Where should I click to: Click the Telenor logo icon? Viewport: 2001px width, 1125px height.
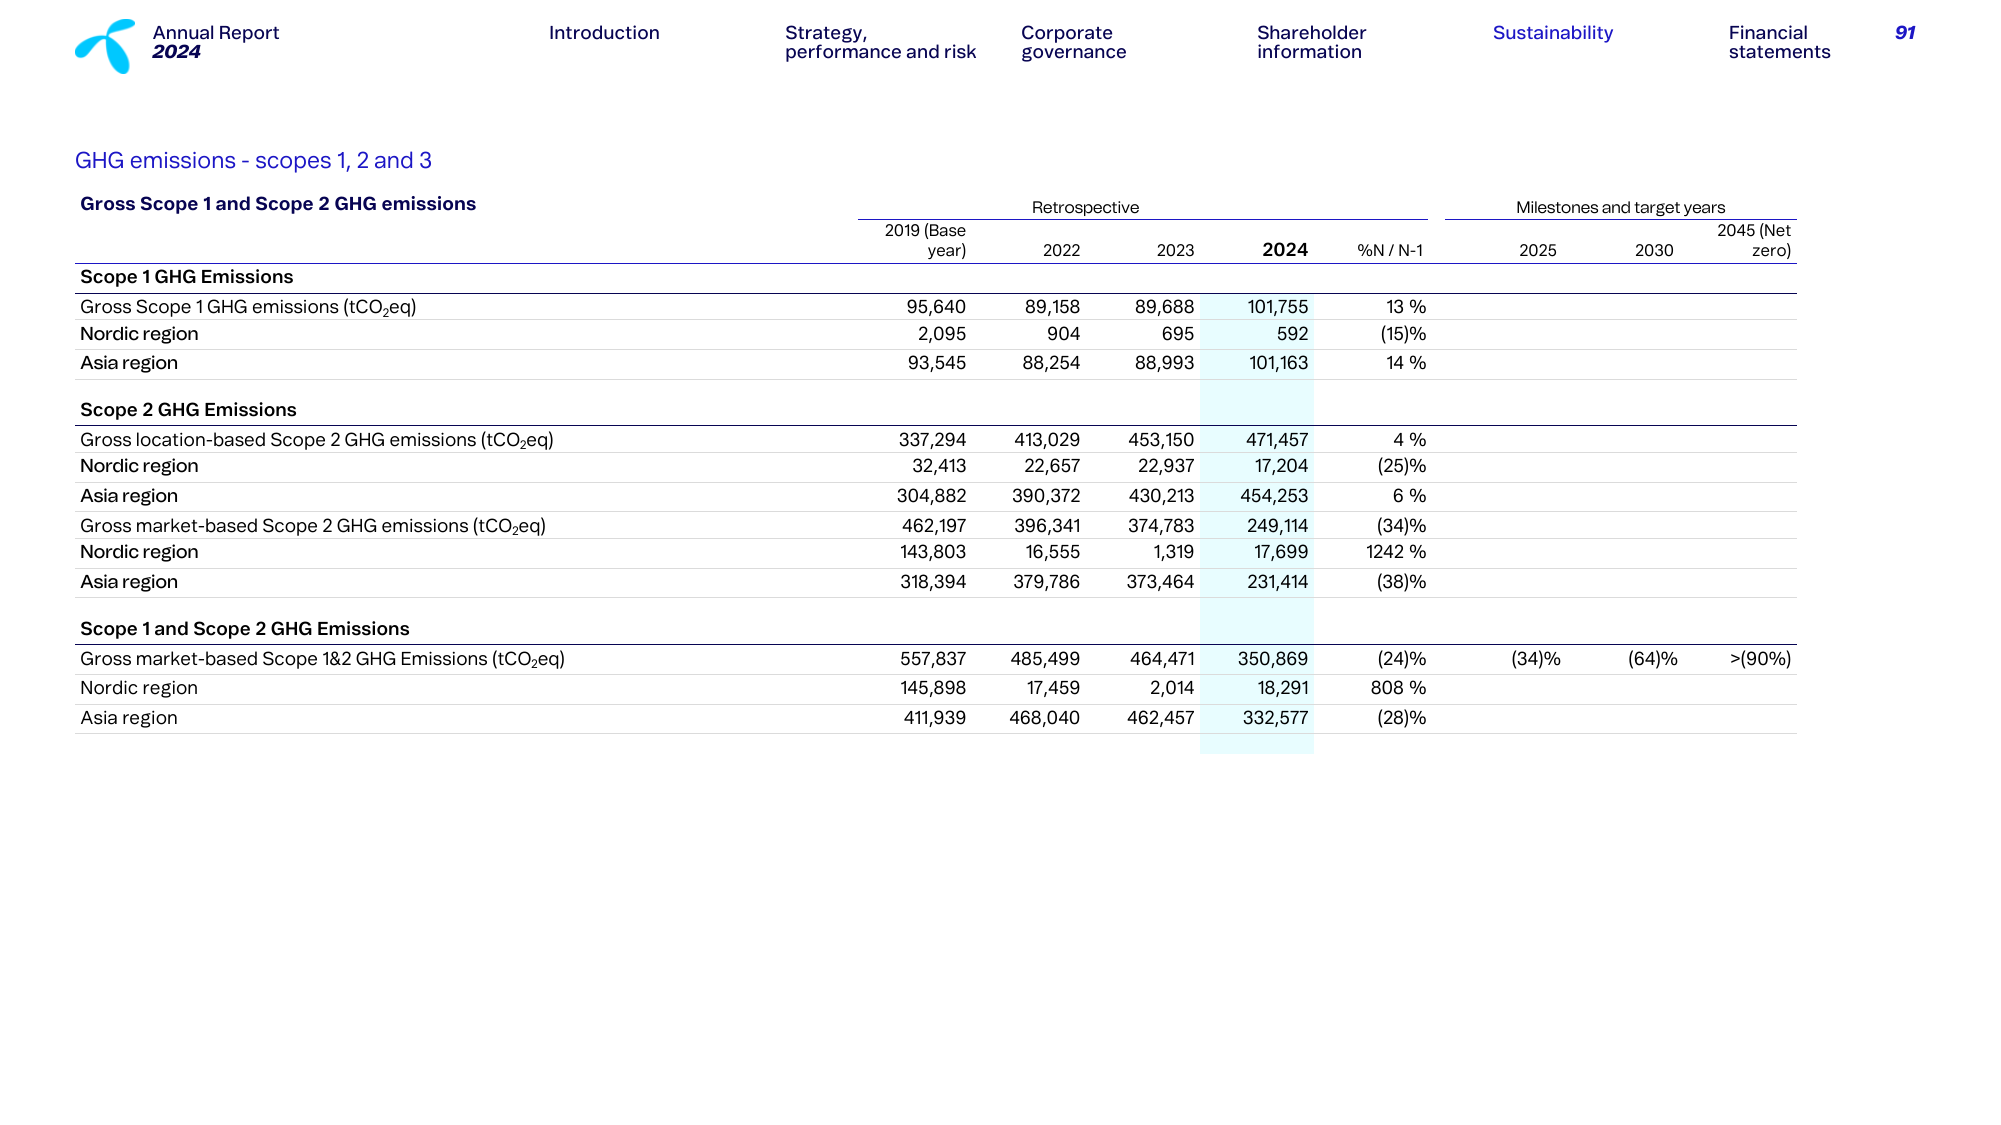(105, 46)
